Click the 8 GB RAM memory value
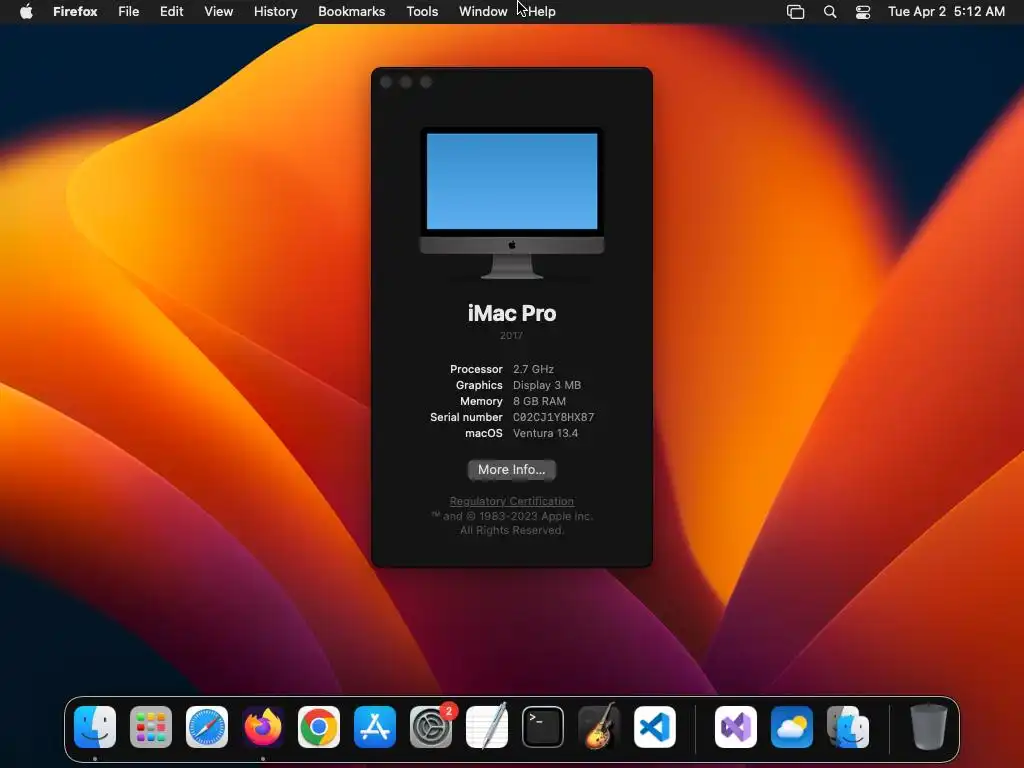This screenshot has width=1024, height=768. tap(539, 401)
